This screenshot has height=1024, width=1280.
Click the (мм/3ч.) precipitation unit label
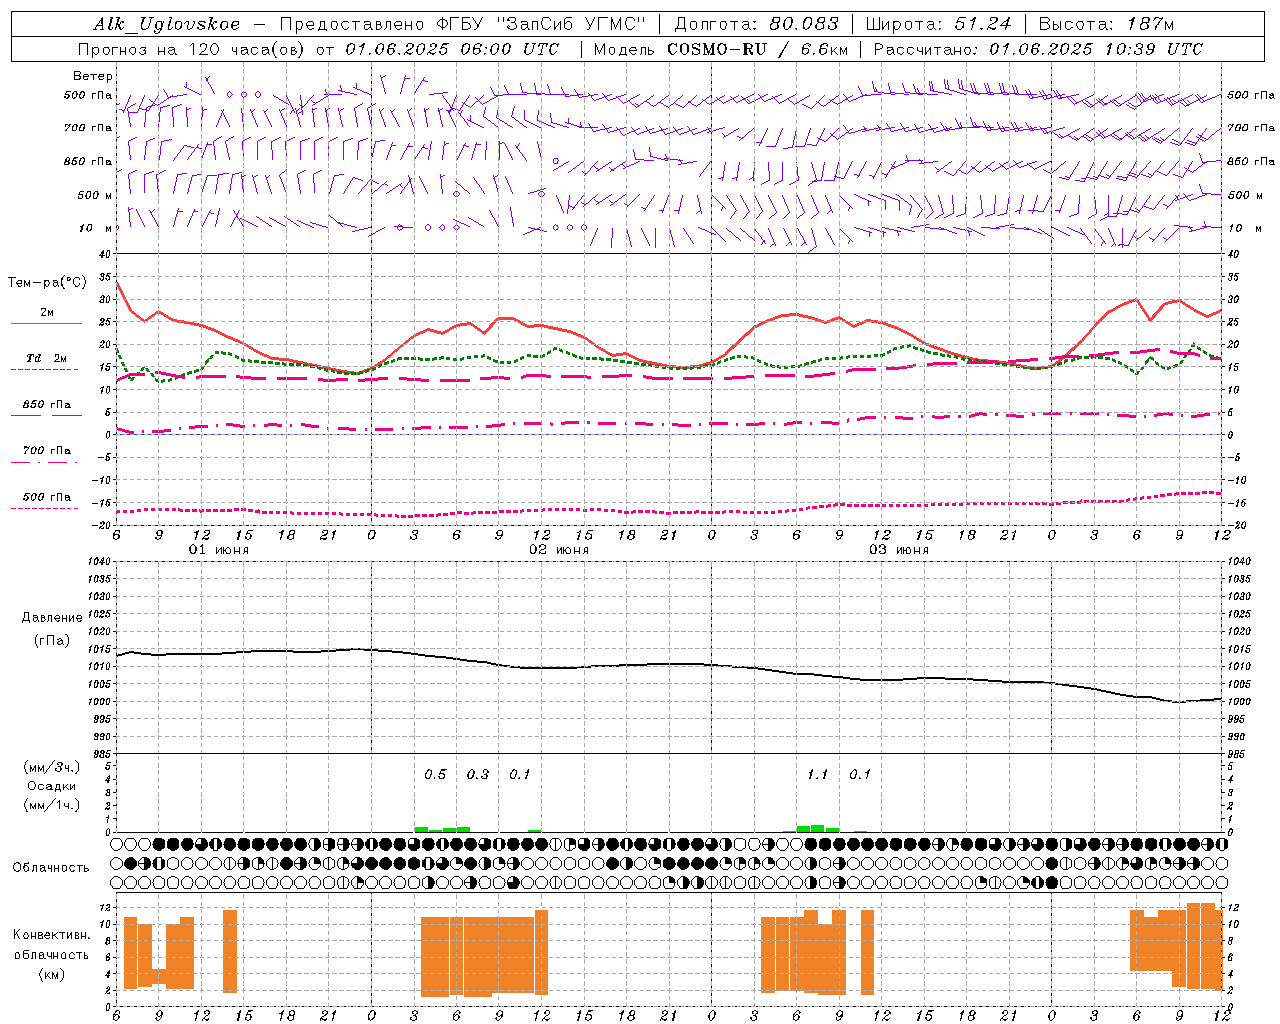[52, 768]
